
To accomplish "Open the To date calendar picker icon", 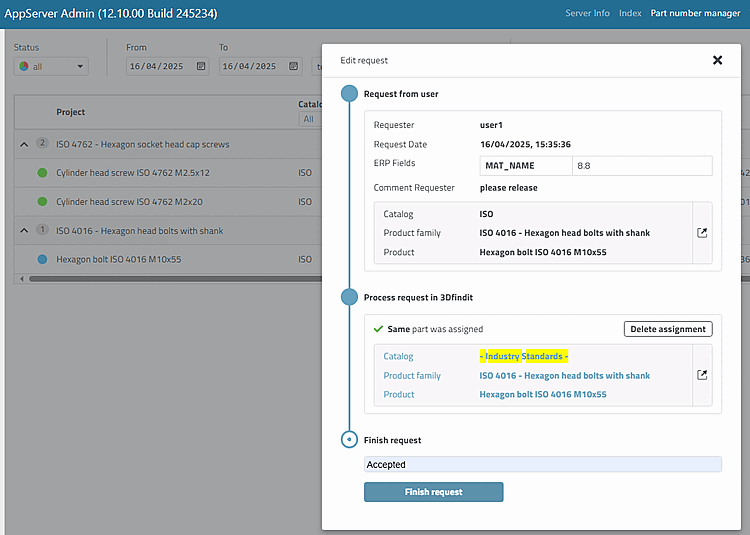I will (x=294, y=67).
